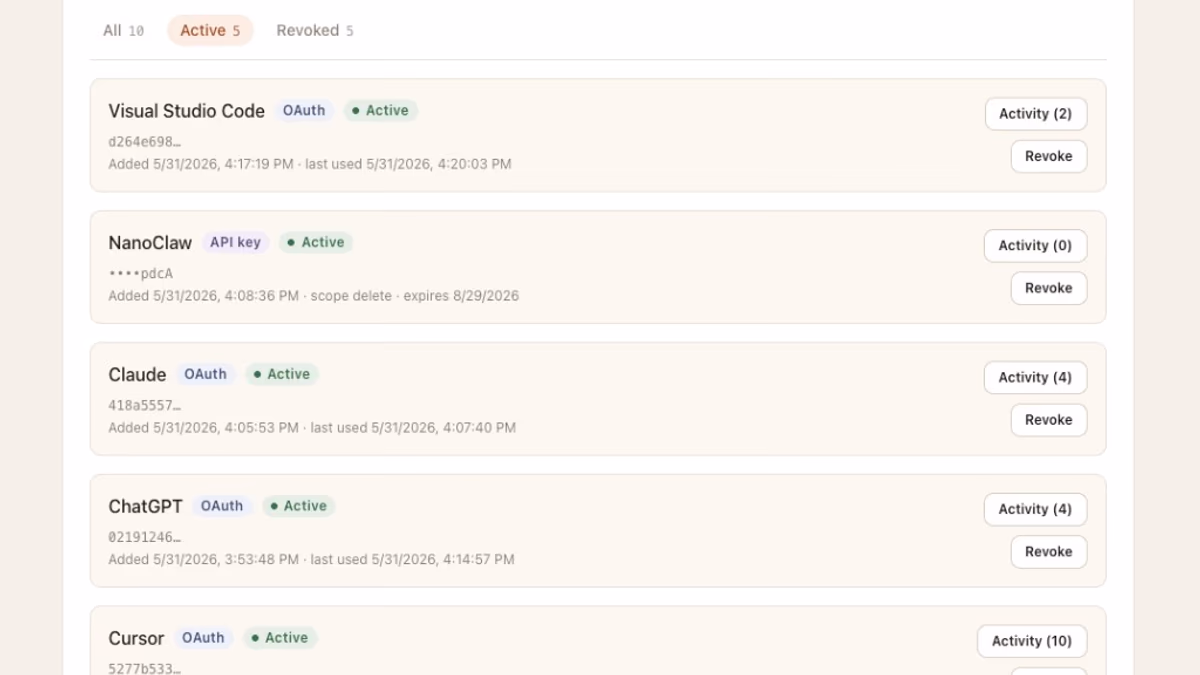
Task: Click the Active status beside ChatGPT
Action: click(299, 507)
